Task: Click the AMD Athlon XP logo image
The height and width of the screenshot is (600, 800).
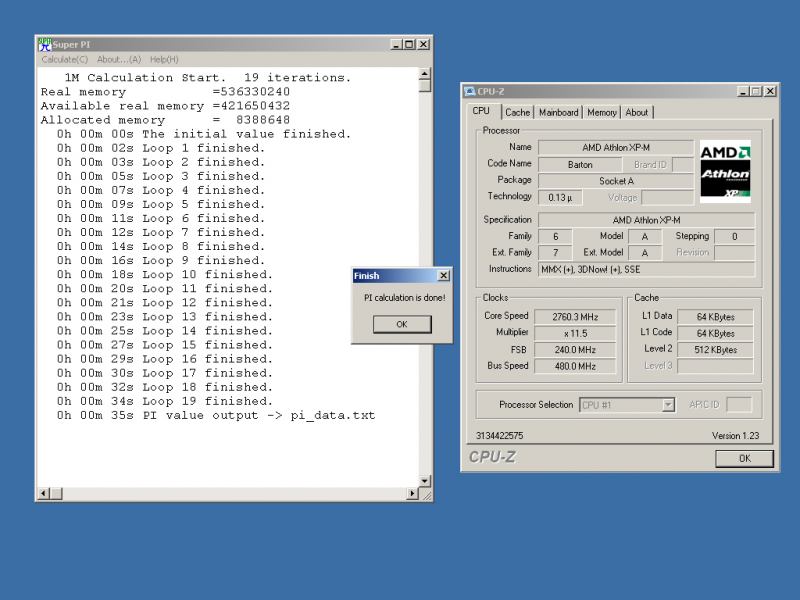Action: coord(725,171)
